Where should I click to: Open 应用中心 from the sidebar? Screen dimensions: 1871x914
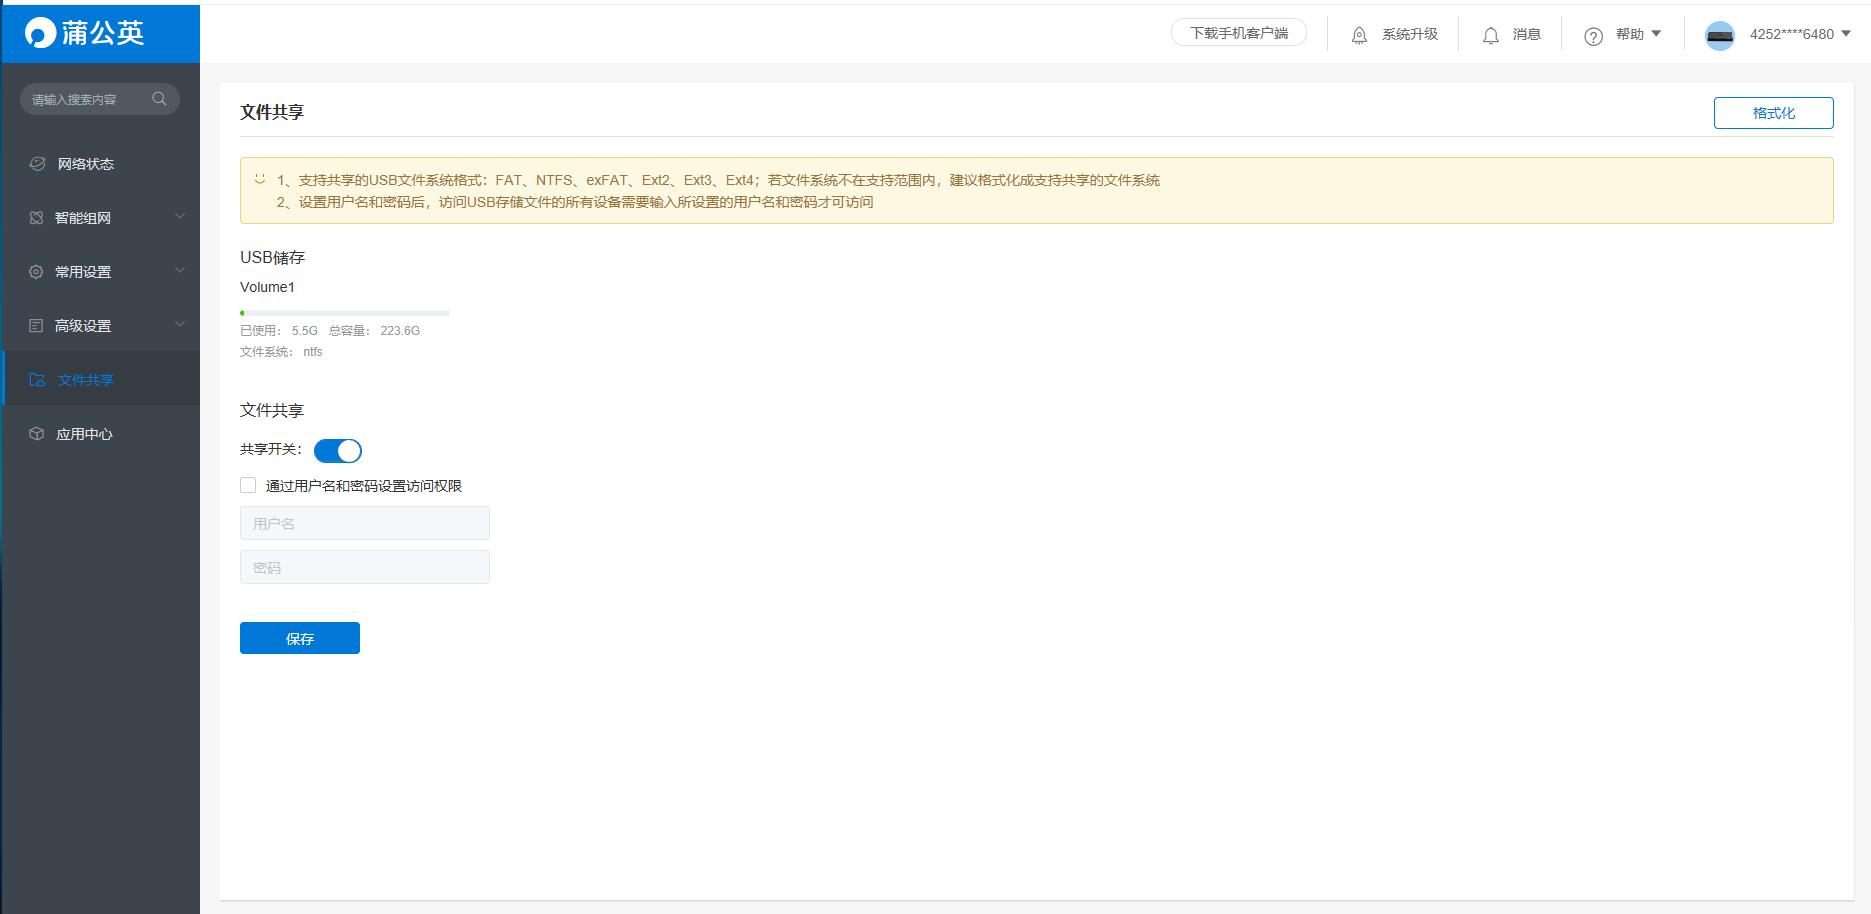coord(101,434)
